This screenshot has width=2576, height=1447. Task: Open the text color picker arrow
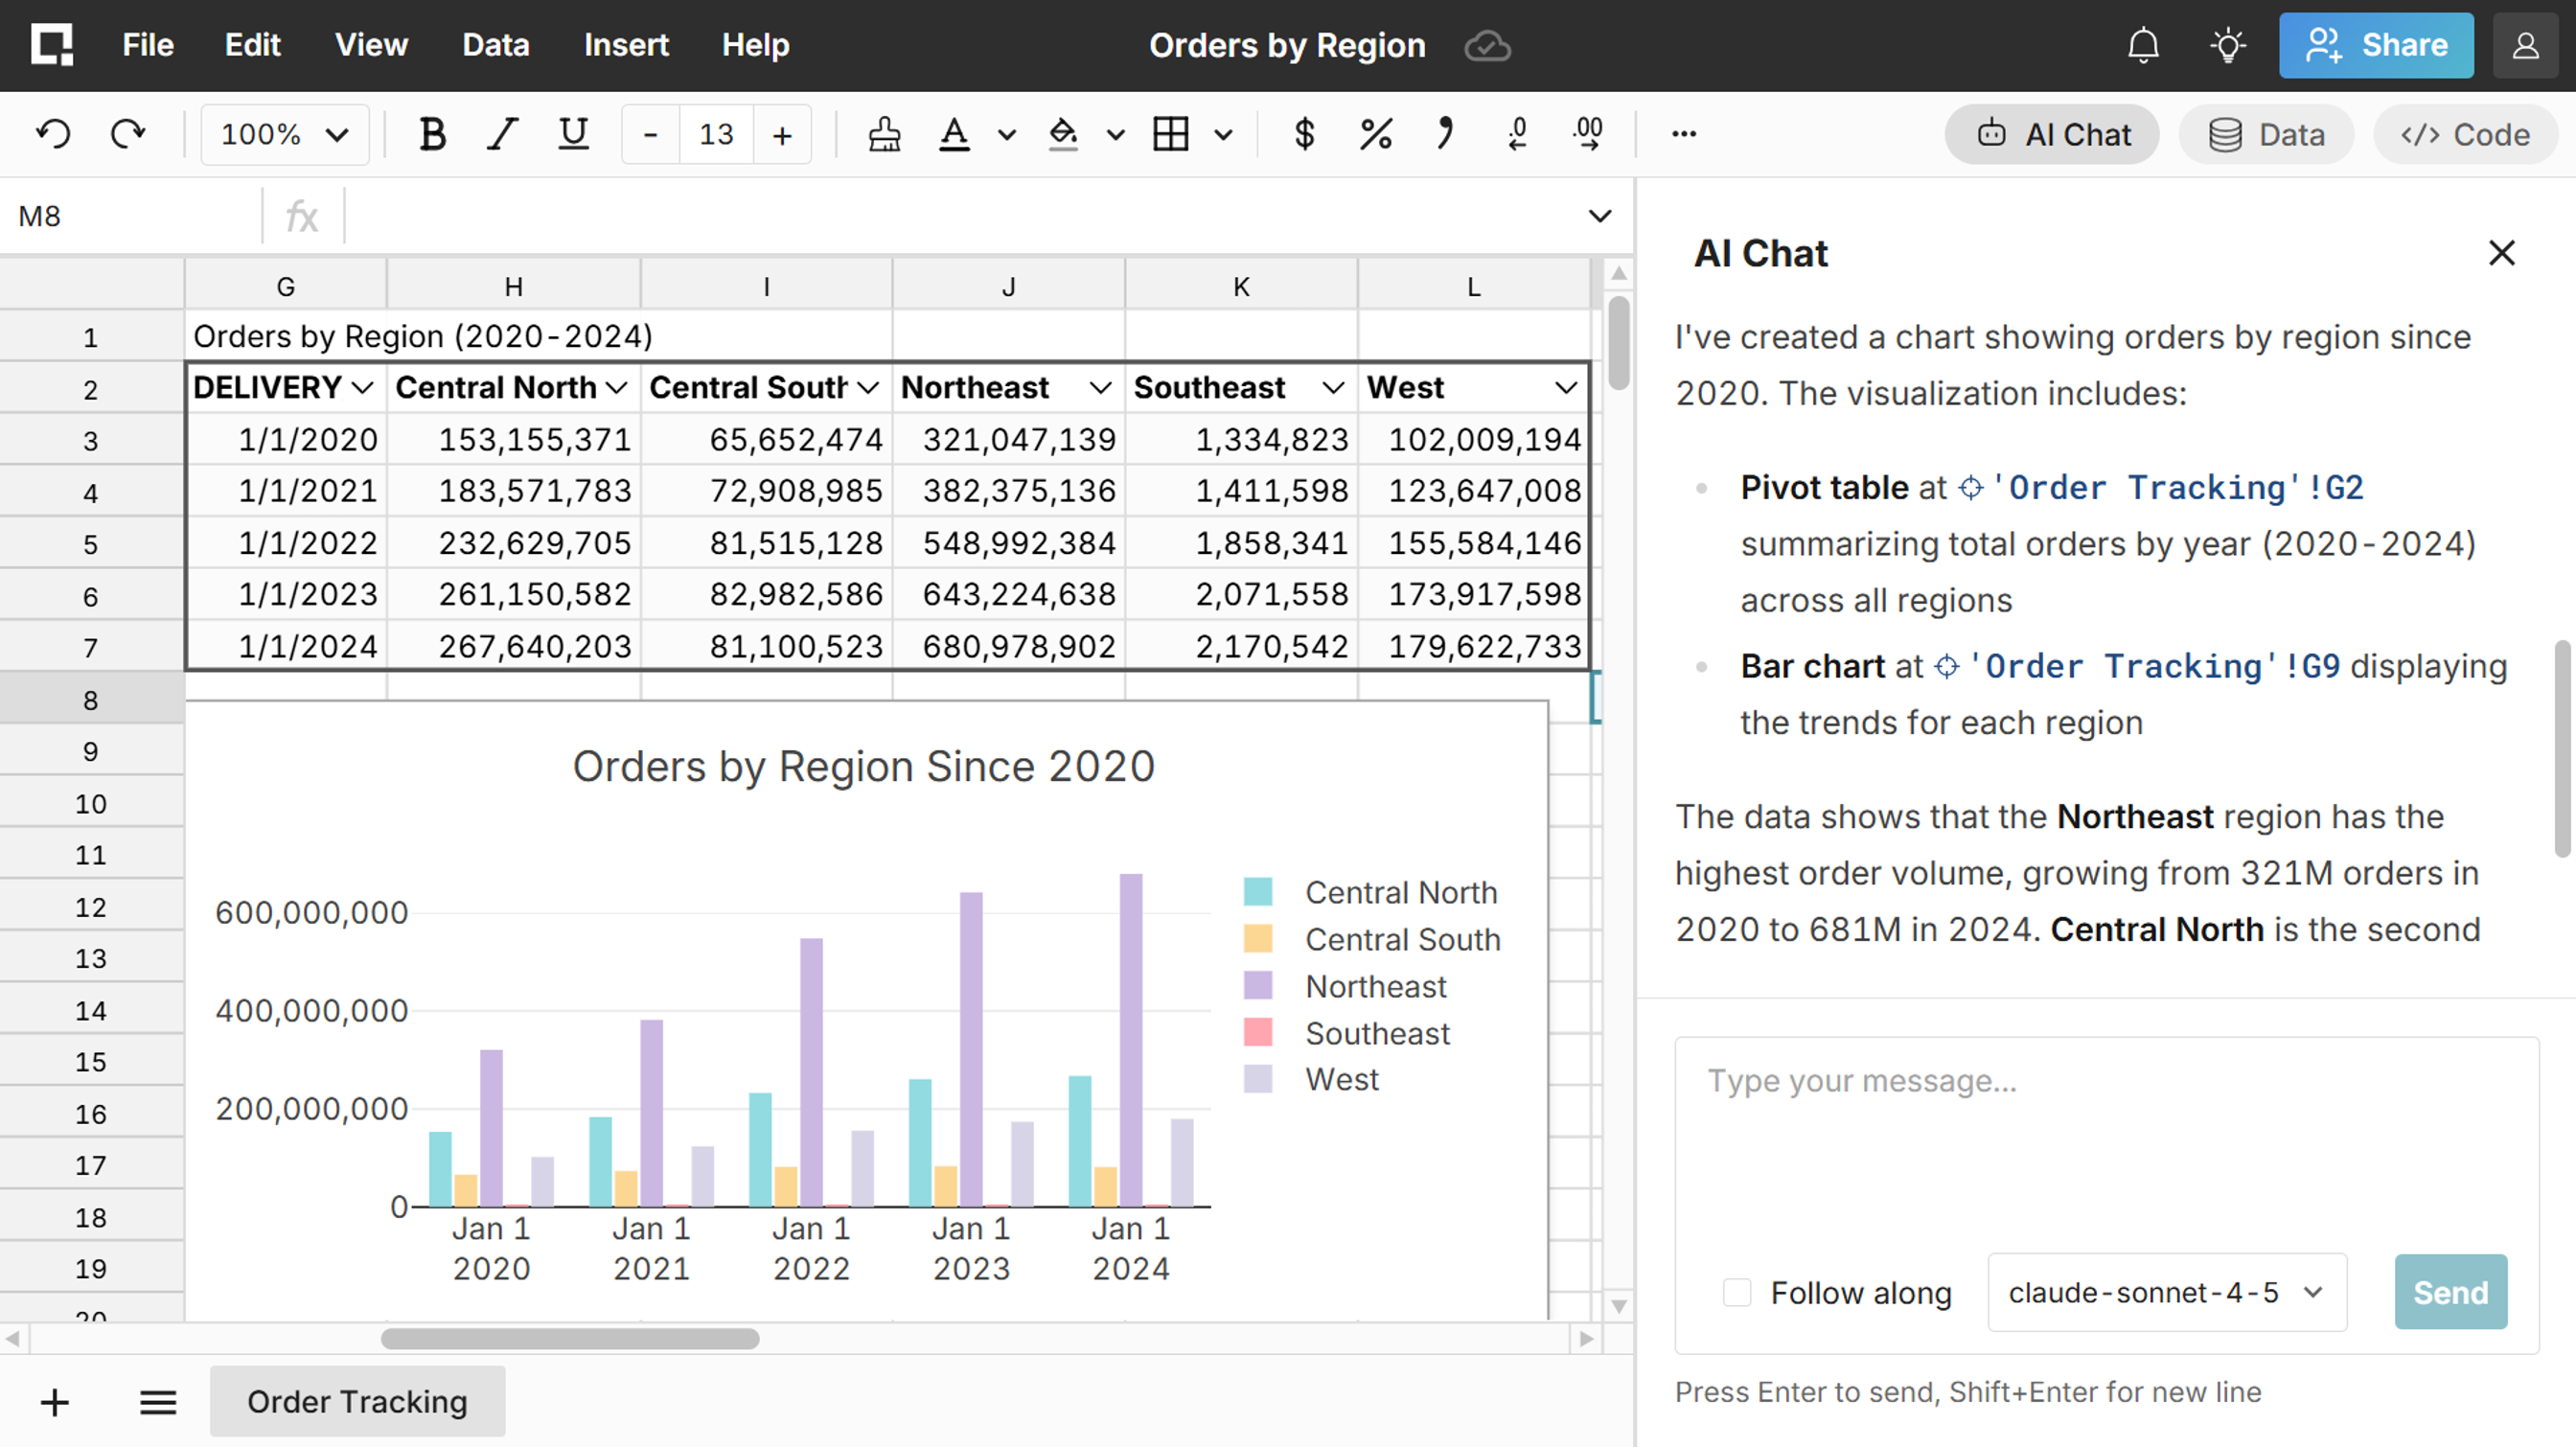coord(1006,135)
